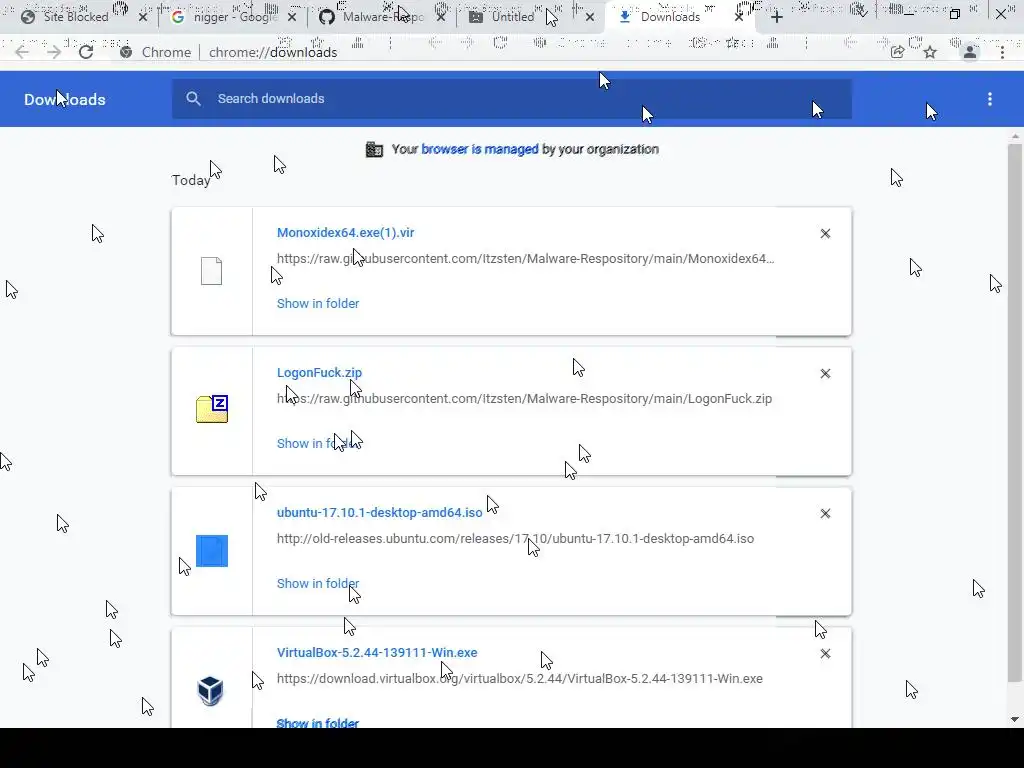
Task: Click the Chrome site info chip
Action: [x=155, y=52]
